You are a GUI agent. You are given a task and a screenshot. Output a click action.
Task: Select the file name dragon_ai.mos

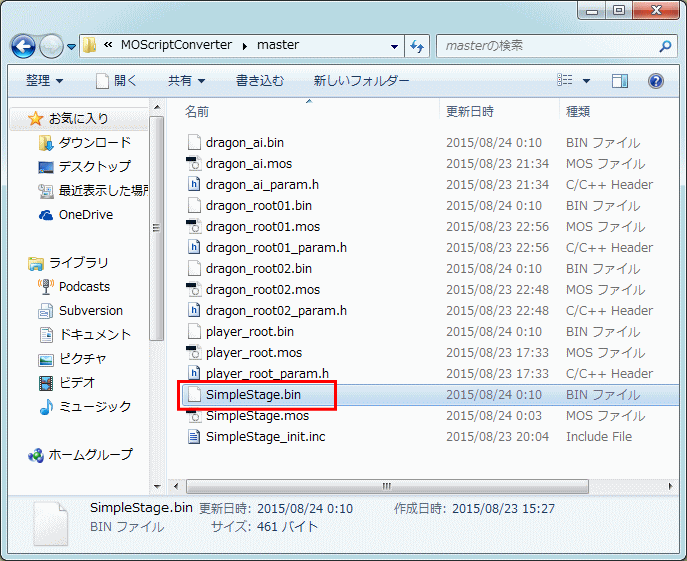249,163
